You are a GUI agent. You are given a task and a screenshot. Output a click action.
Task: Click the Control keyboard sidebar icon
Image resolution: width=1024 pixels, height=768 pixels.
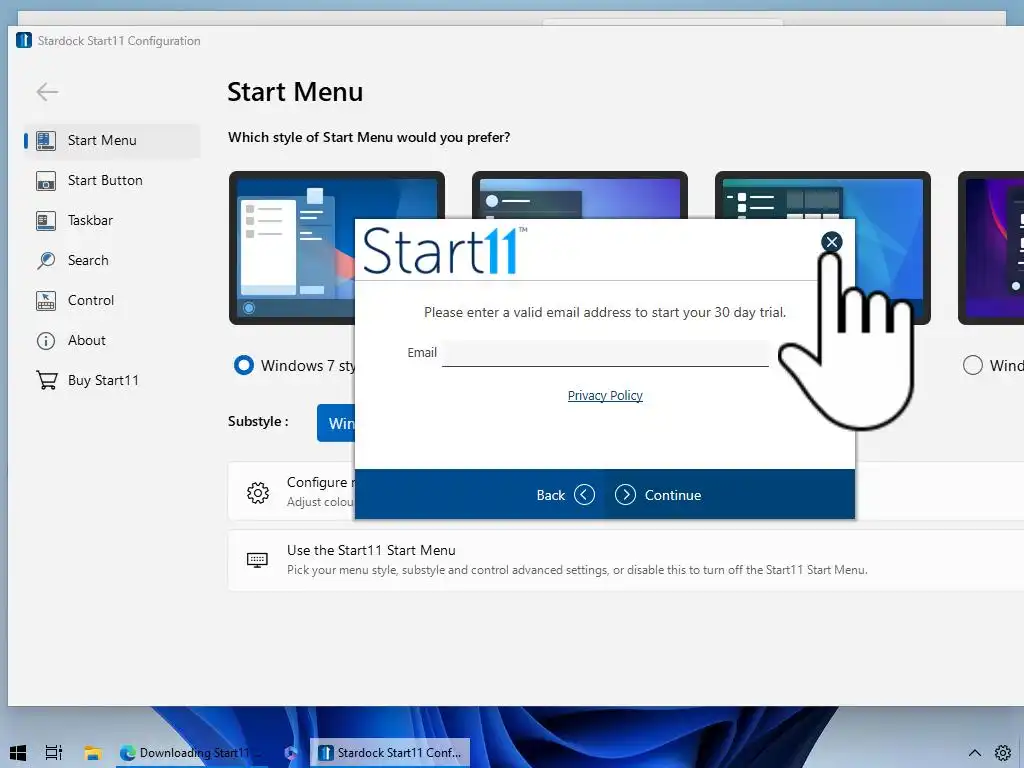(x=46, y=300)
